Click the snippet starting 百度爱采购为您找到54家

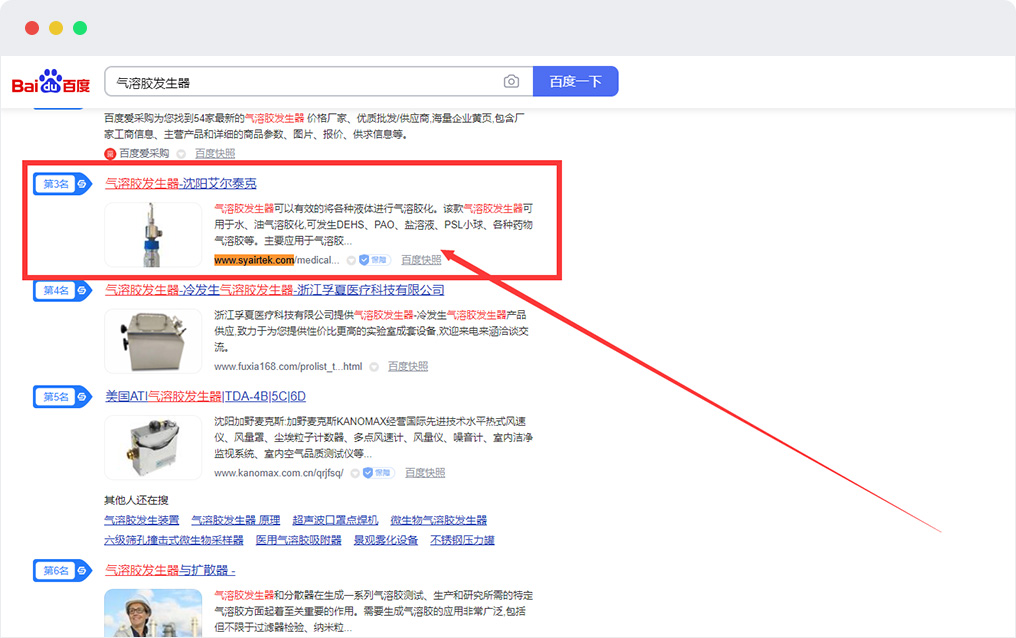tap(314, 126)
